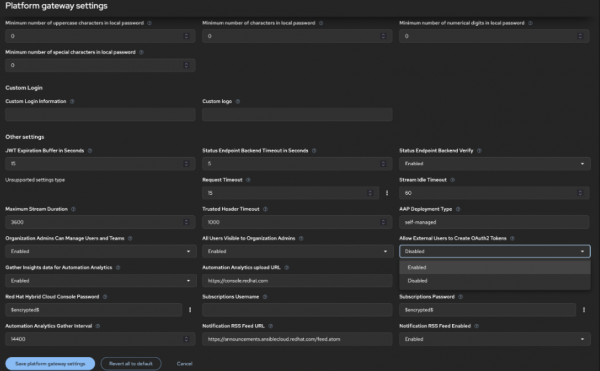Adjust minimum uppercase characters stepper
600x371 pixels.
(186, 36)
